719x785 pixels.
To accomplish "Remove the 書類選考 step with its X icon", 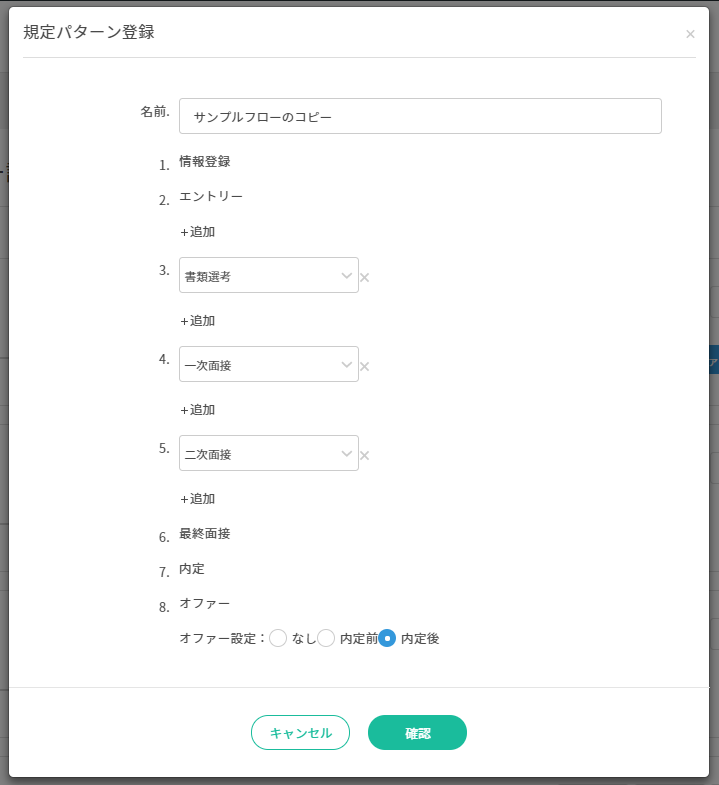I will click(365, 277).
